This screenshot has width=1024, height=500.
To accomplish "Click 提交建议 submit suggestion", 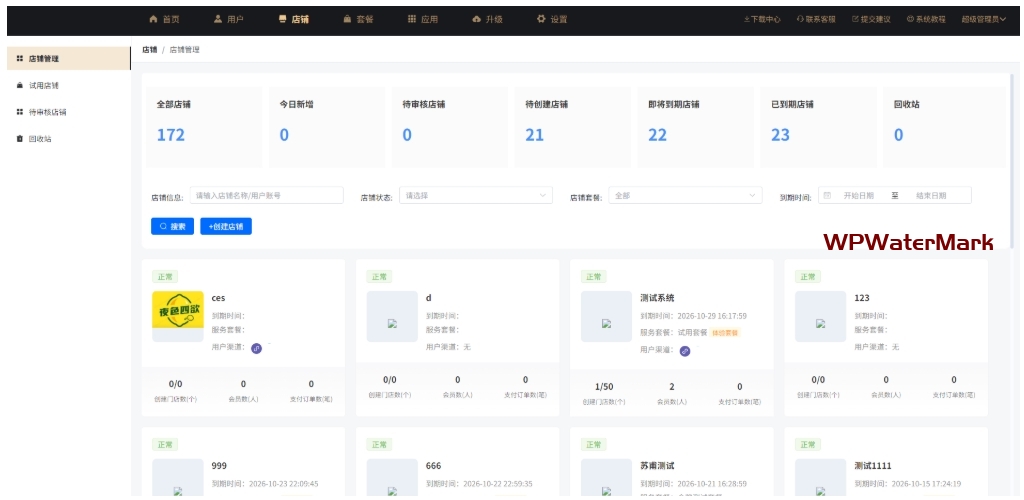I will pos(870,19).
